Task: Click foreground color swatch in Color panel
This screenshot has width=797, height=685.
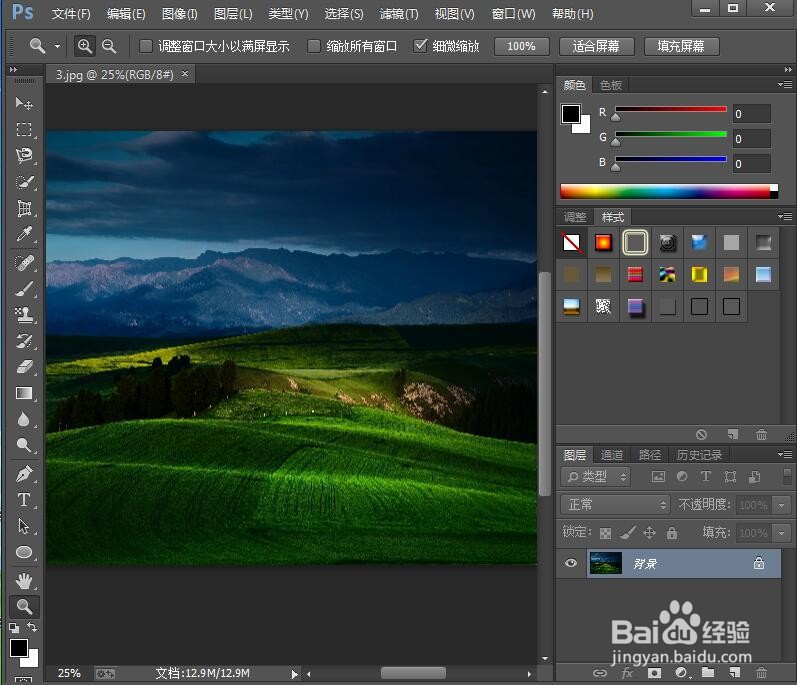Action: tap(570, 114)
